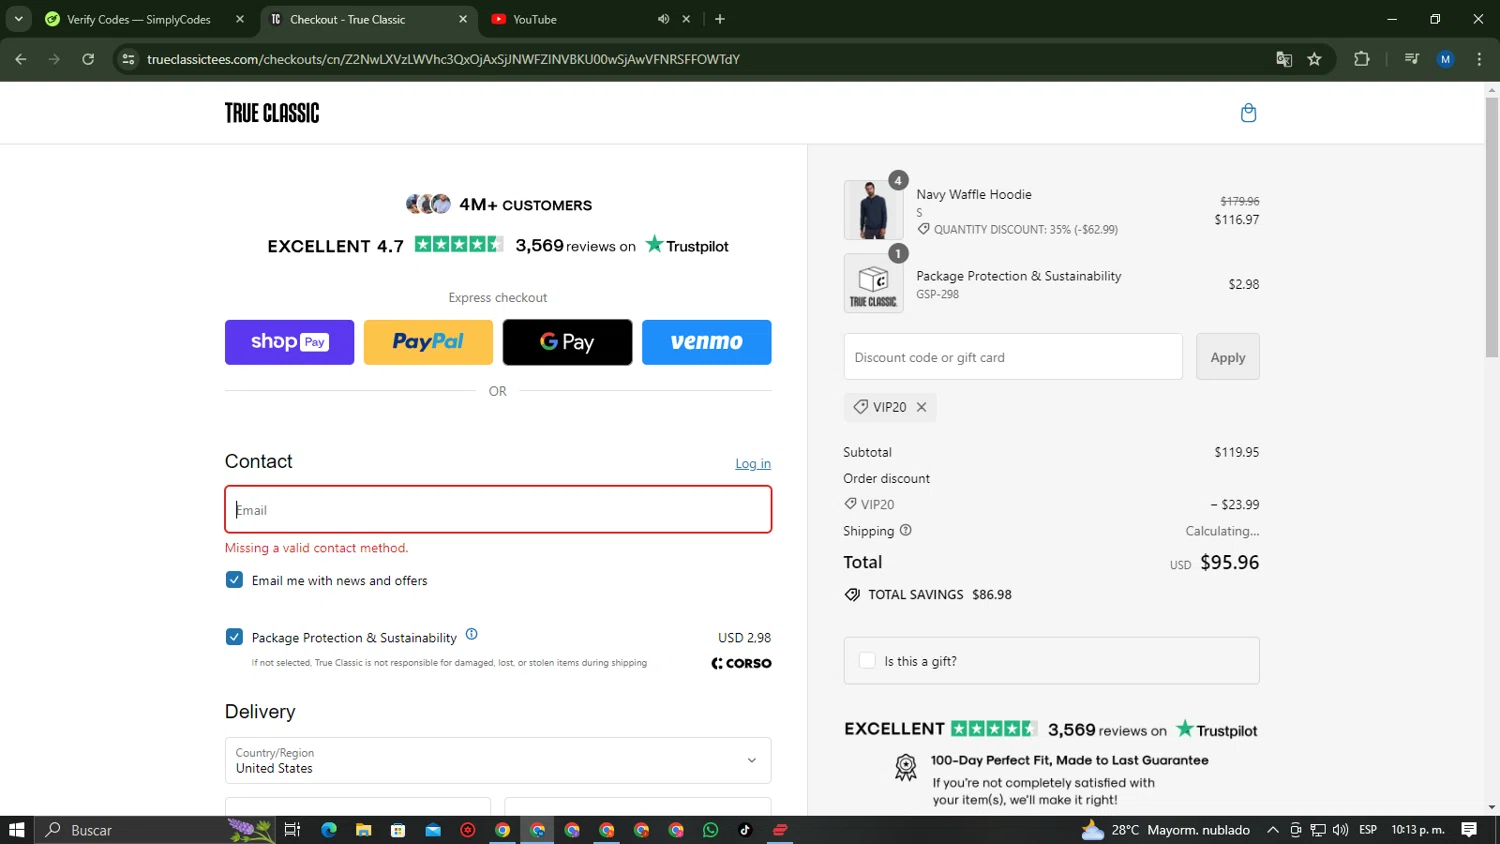Close the Checkout - True Classic tab
Image resolution: width=1500 pixels, height=844 pixels.
[463, 19]
